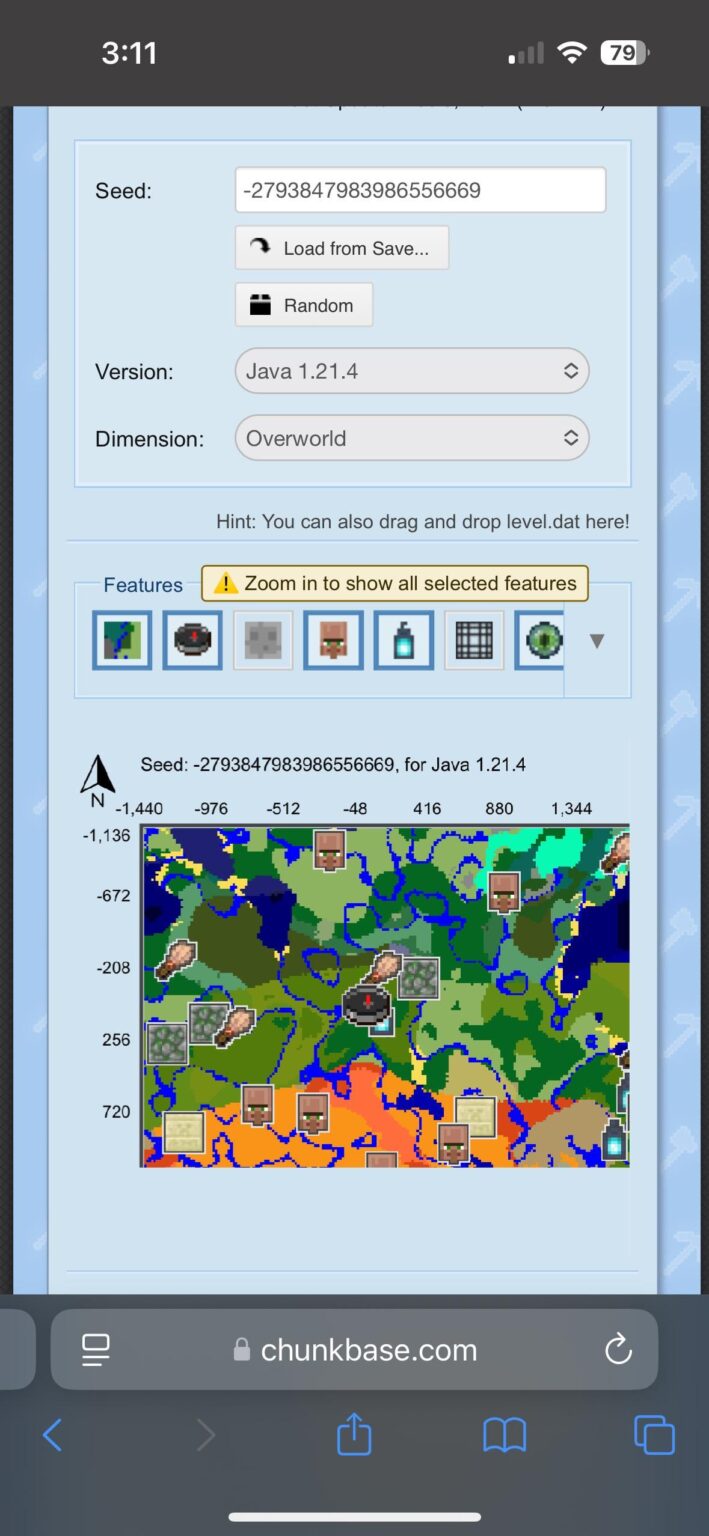Open the Version dropdown showing Java 1.21.4

pos(412,371)
